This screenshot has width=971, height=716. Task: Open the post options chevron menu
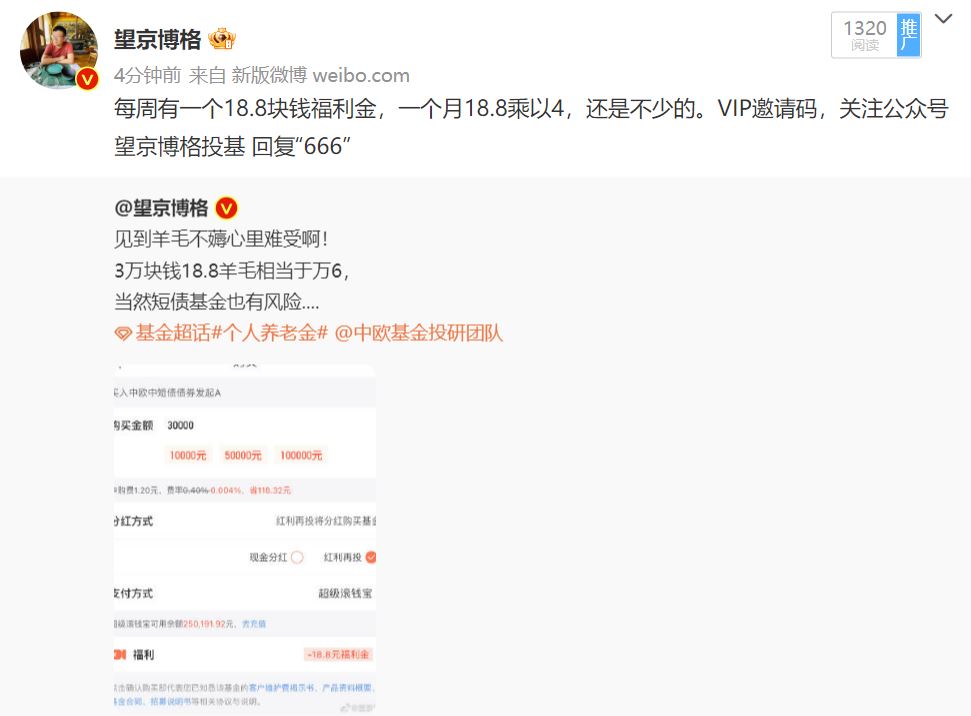pyautogui.click(x=943, y=19)
